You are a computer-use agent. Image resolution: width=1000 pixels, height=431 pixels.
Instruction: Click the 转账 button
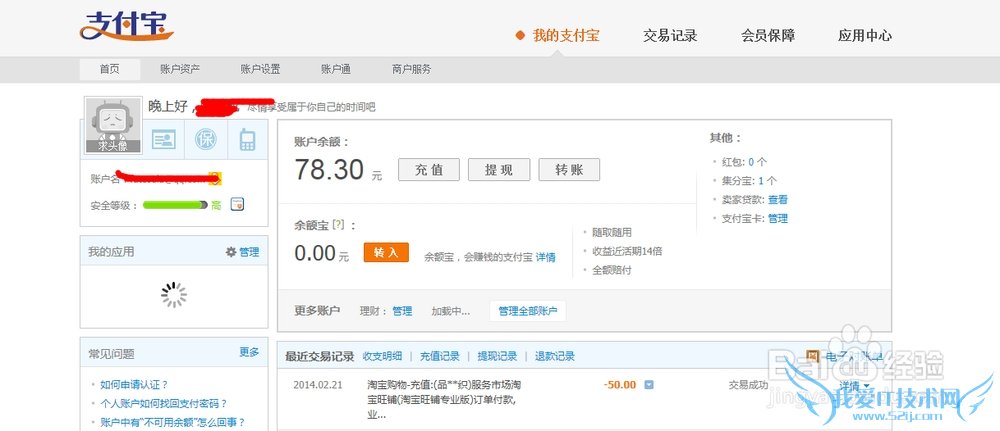569,170
